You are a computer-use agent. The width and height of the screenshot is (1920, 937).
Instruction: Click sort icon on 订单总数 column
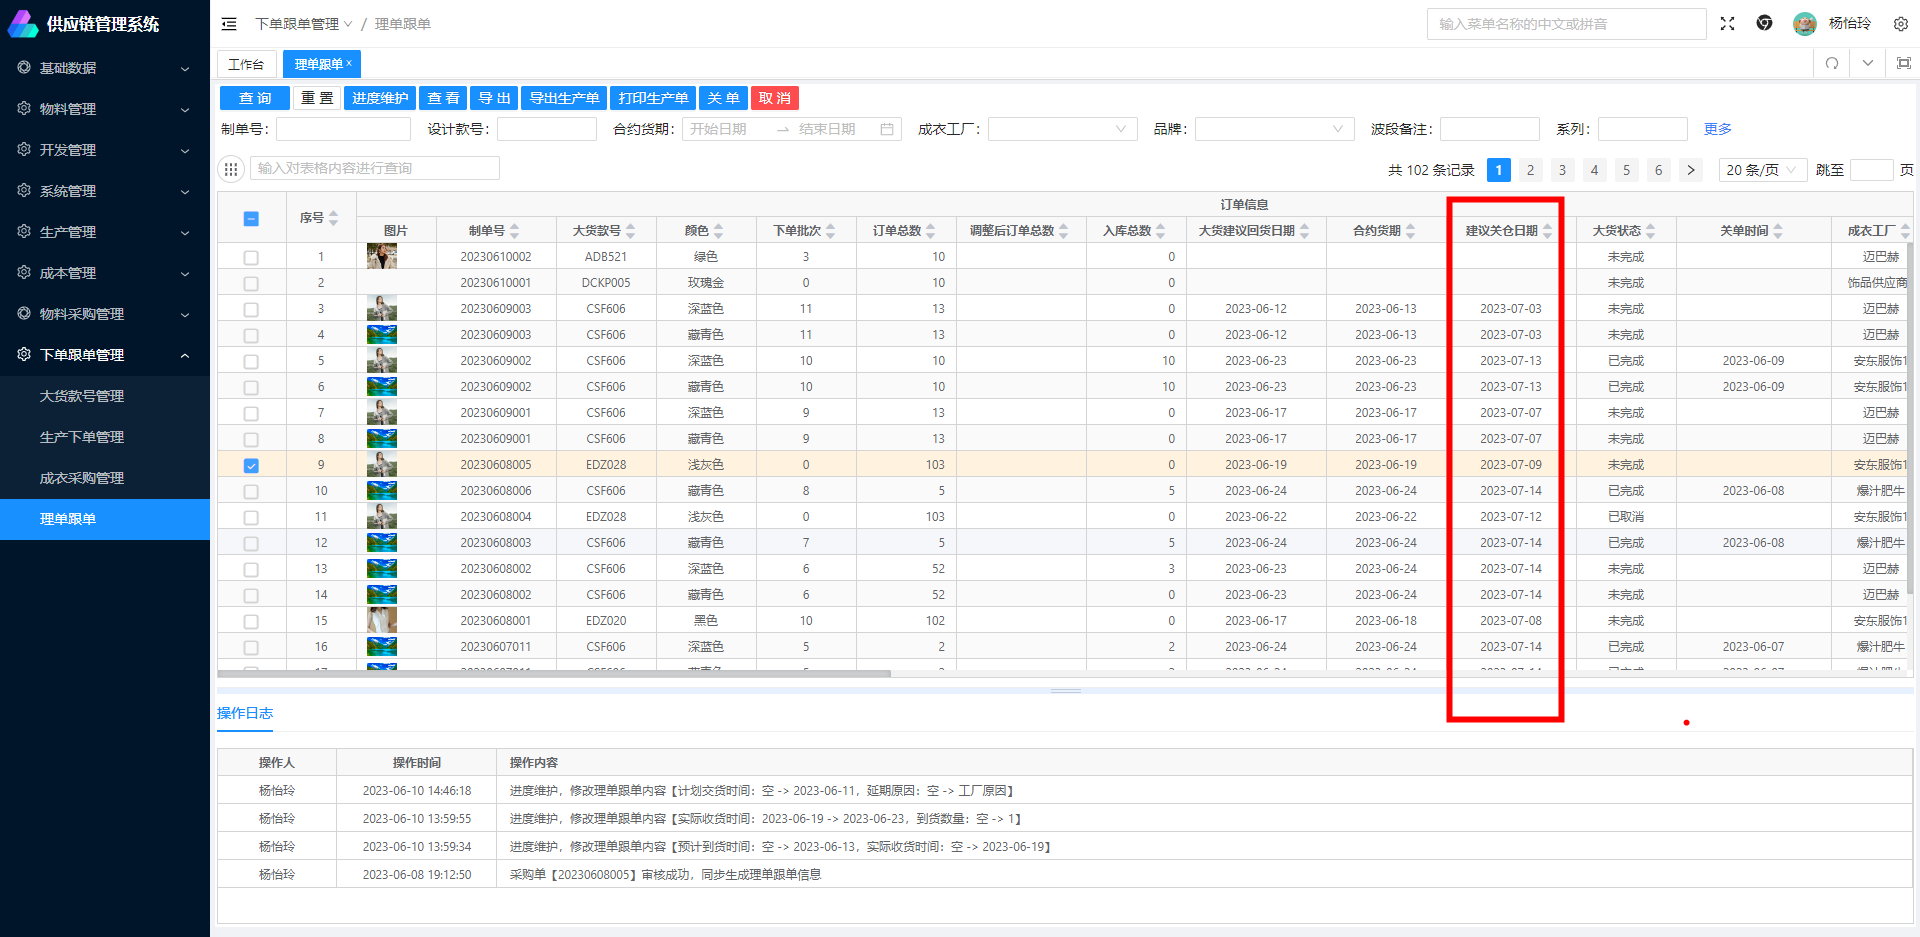(931, 231)
